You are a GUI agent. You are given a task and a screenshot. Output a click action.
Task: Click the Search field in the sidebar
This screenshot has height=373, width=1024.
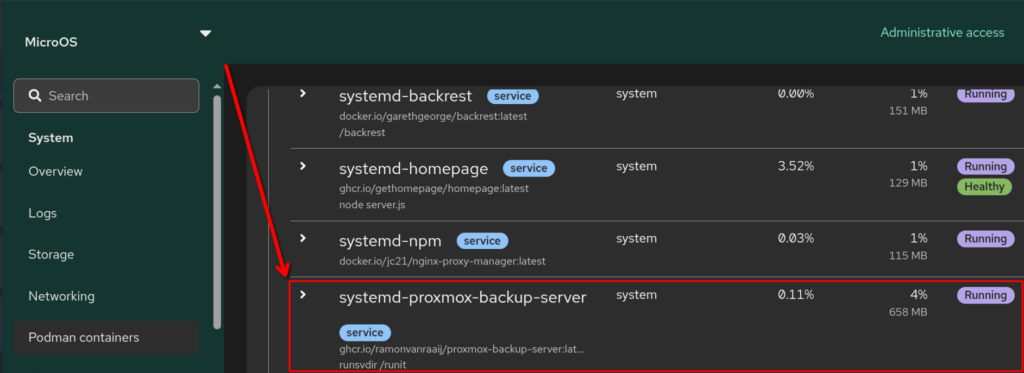[106, 96]
